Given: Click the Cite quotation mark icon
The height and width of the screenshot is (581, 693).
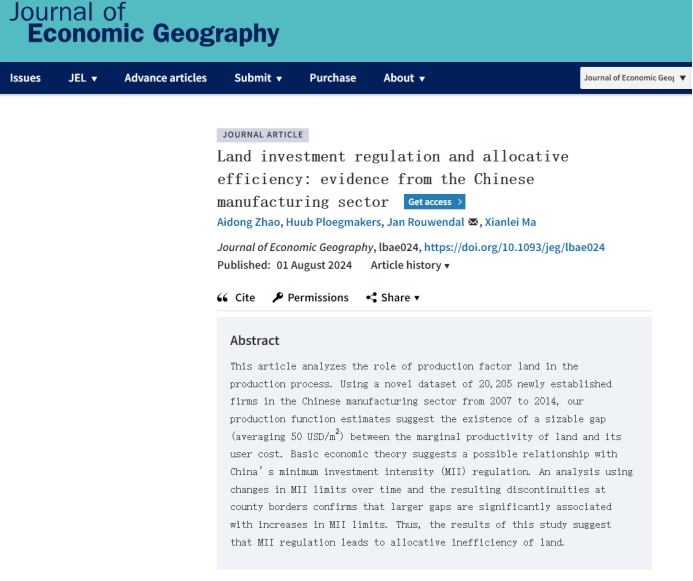Looking at the screenshot, I should (x=223, y=298).
